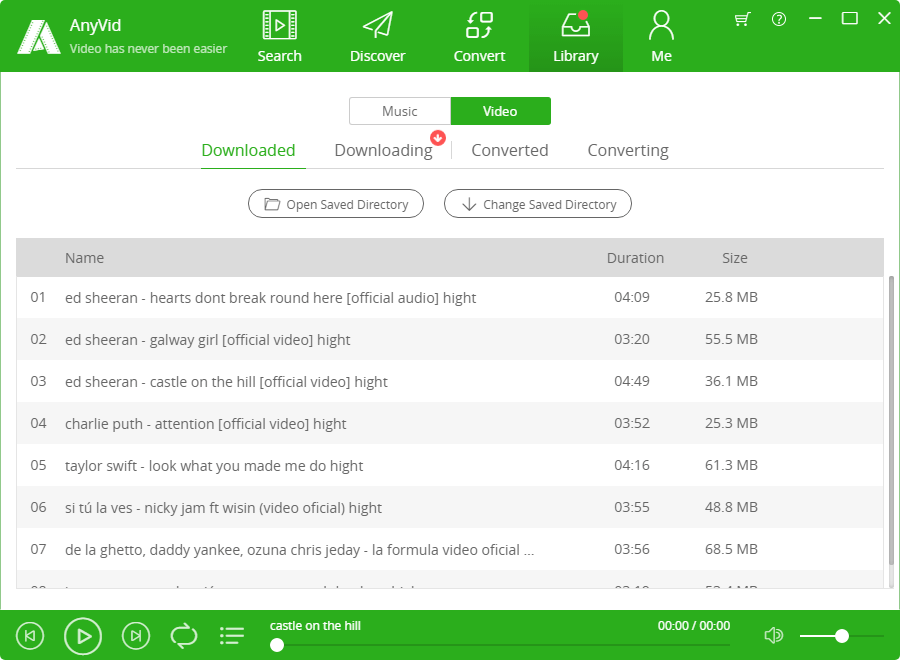Open the Downloaded tab
This screenshot has width=900, height=660.
[249, 150]
